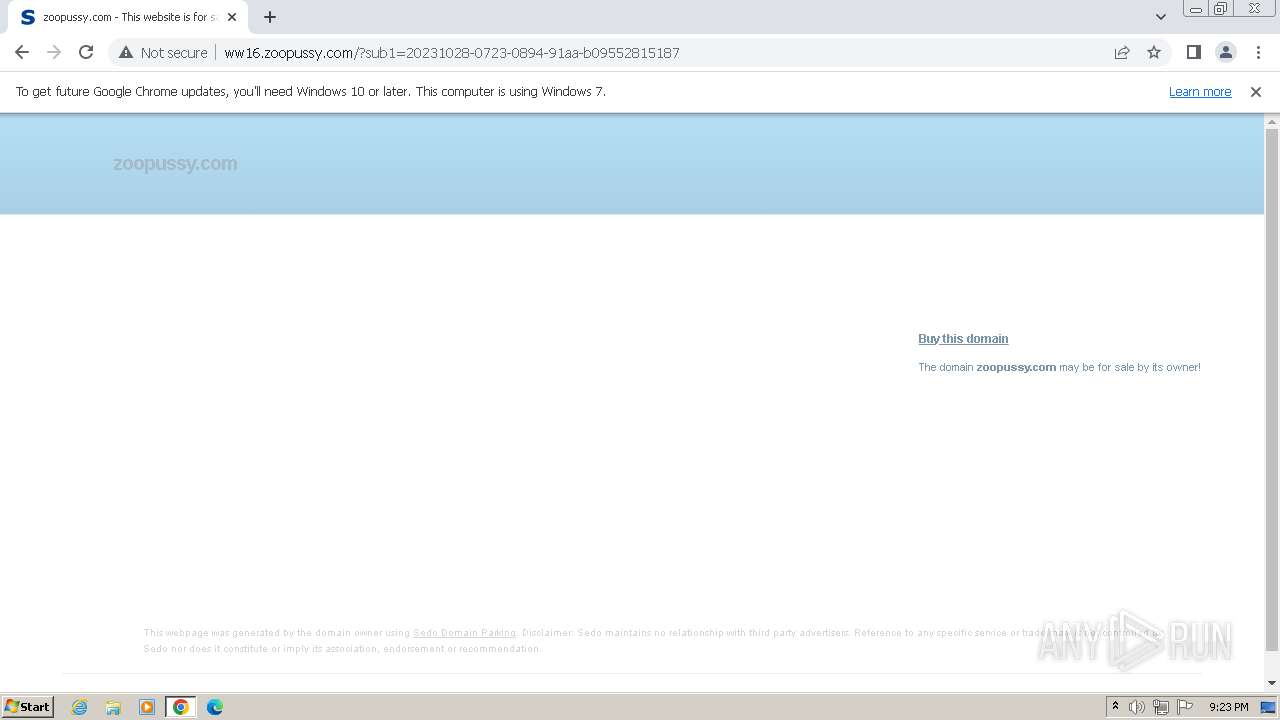
Task: Open the Sedo Domain Parking link
Action: pos(464,633)
